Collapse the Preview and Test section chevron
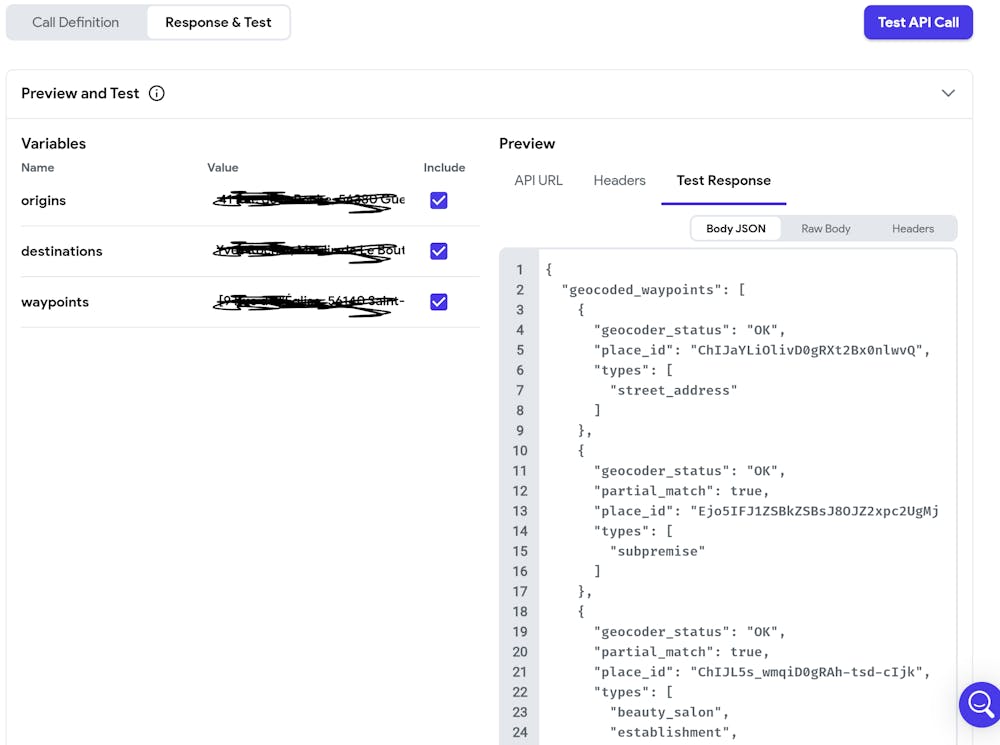The width and height of the screenshot is (1000, 745). pos(948,93)
